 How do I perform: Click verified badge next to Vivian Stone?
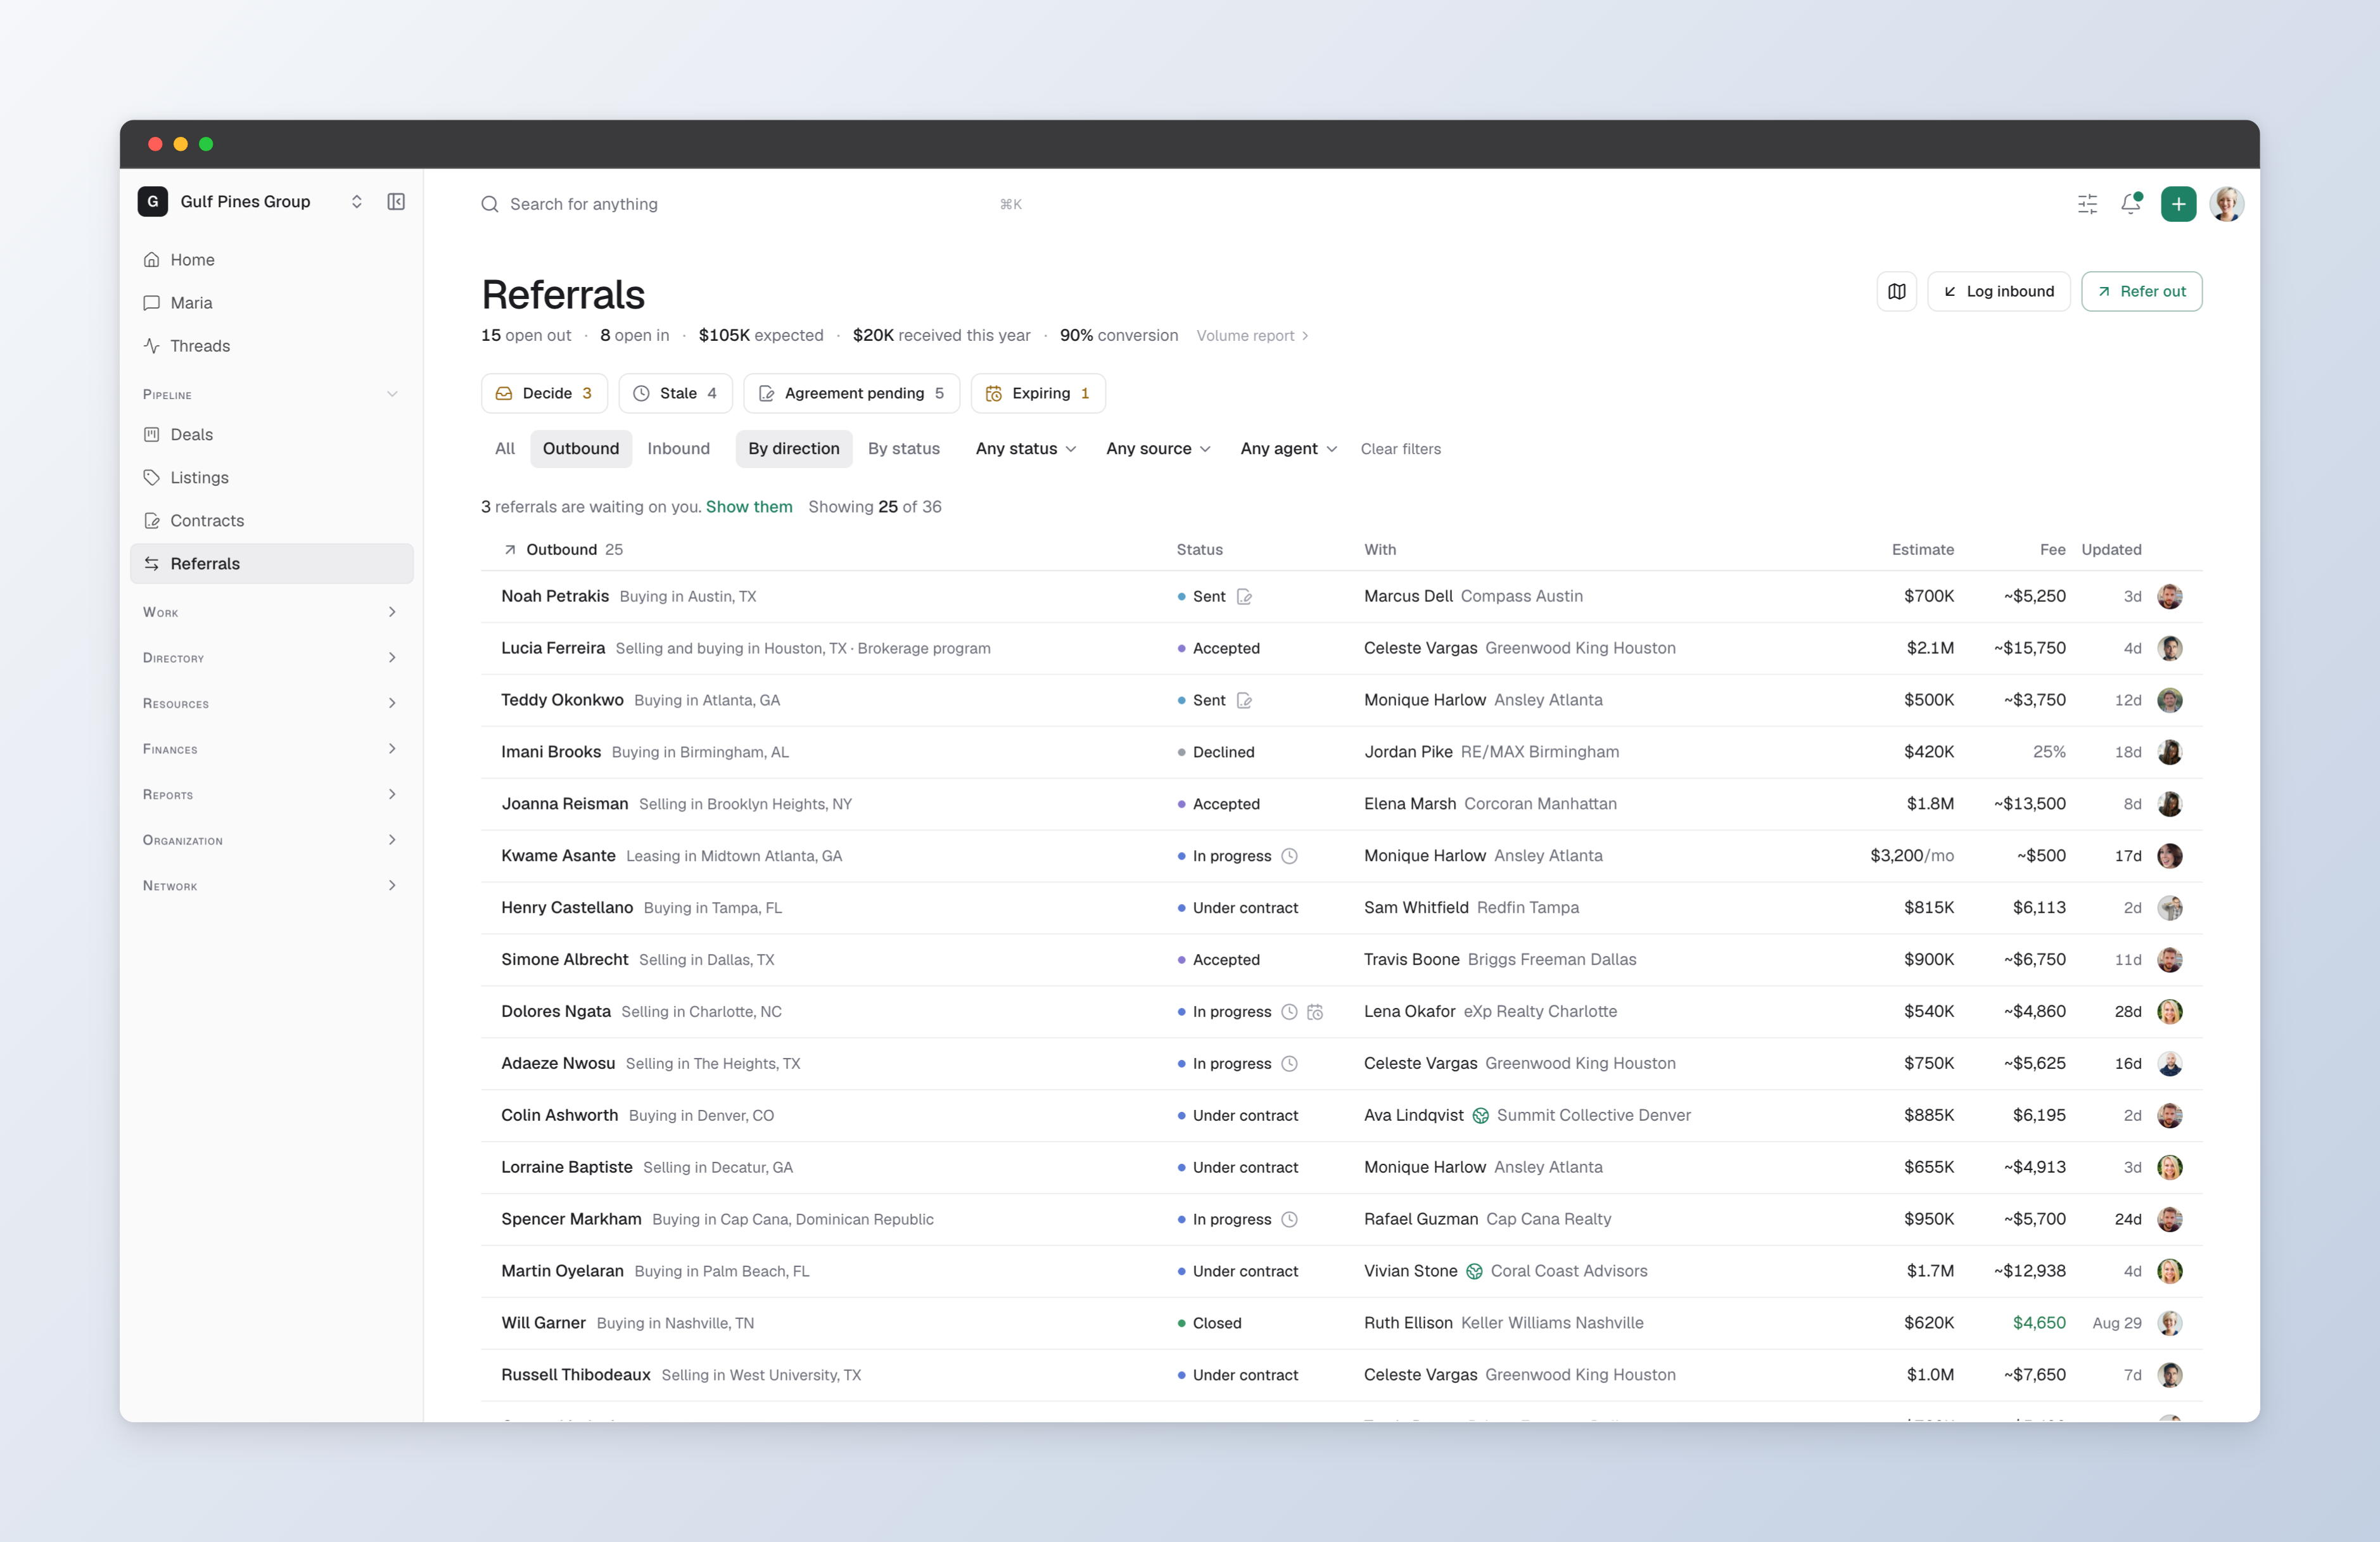pos(1474,1272)
